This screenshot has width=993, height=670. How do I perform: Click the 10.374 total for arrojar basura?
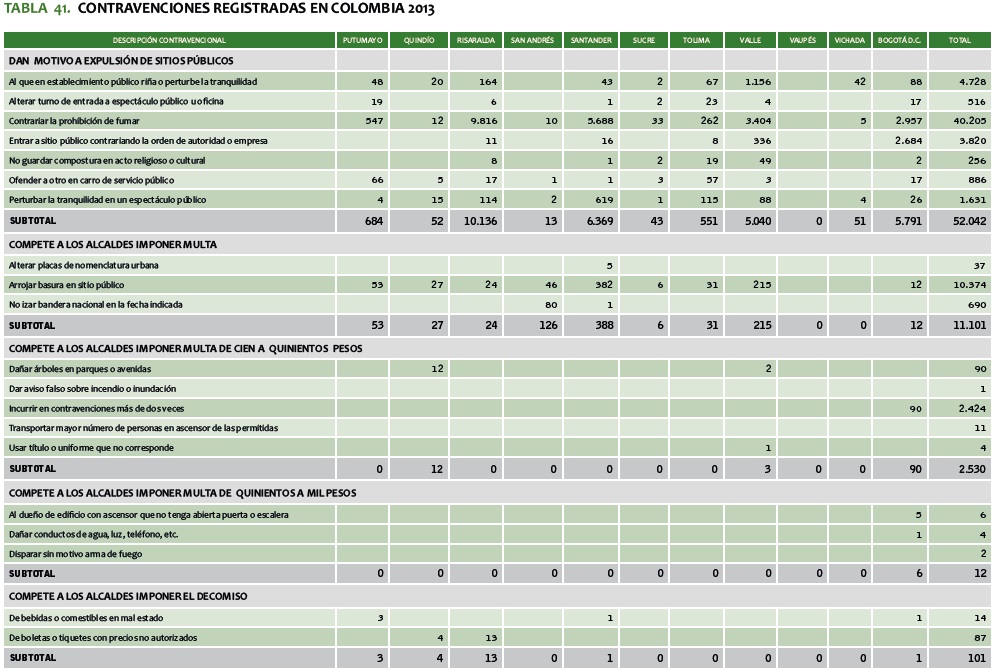956,284
